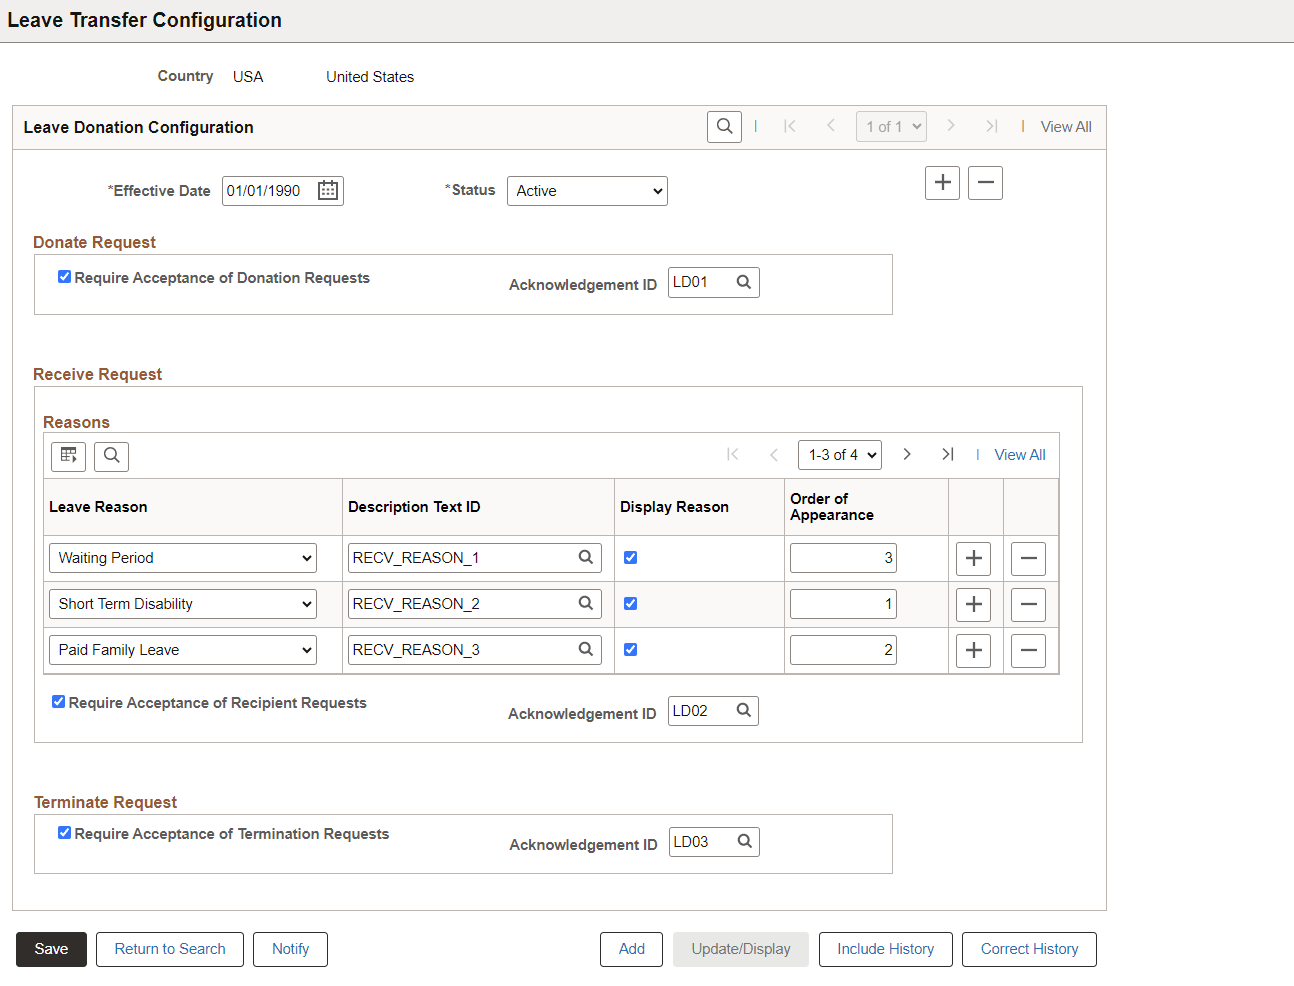This screenshot has width=1294, height=986.
Task: Click the personalize grid icon in Reasons
Action: click(68, 456)
